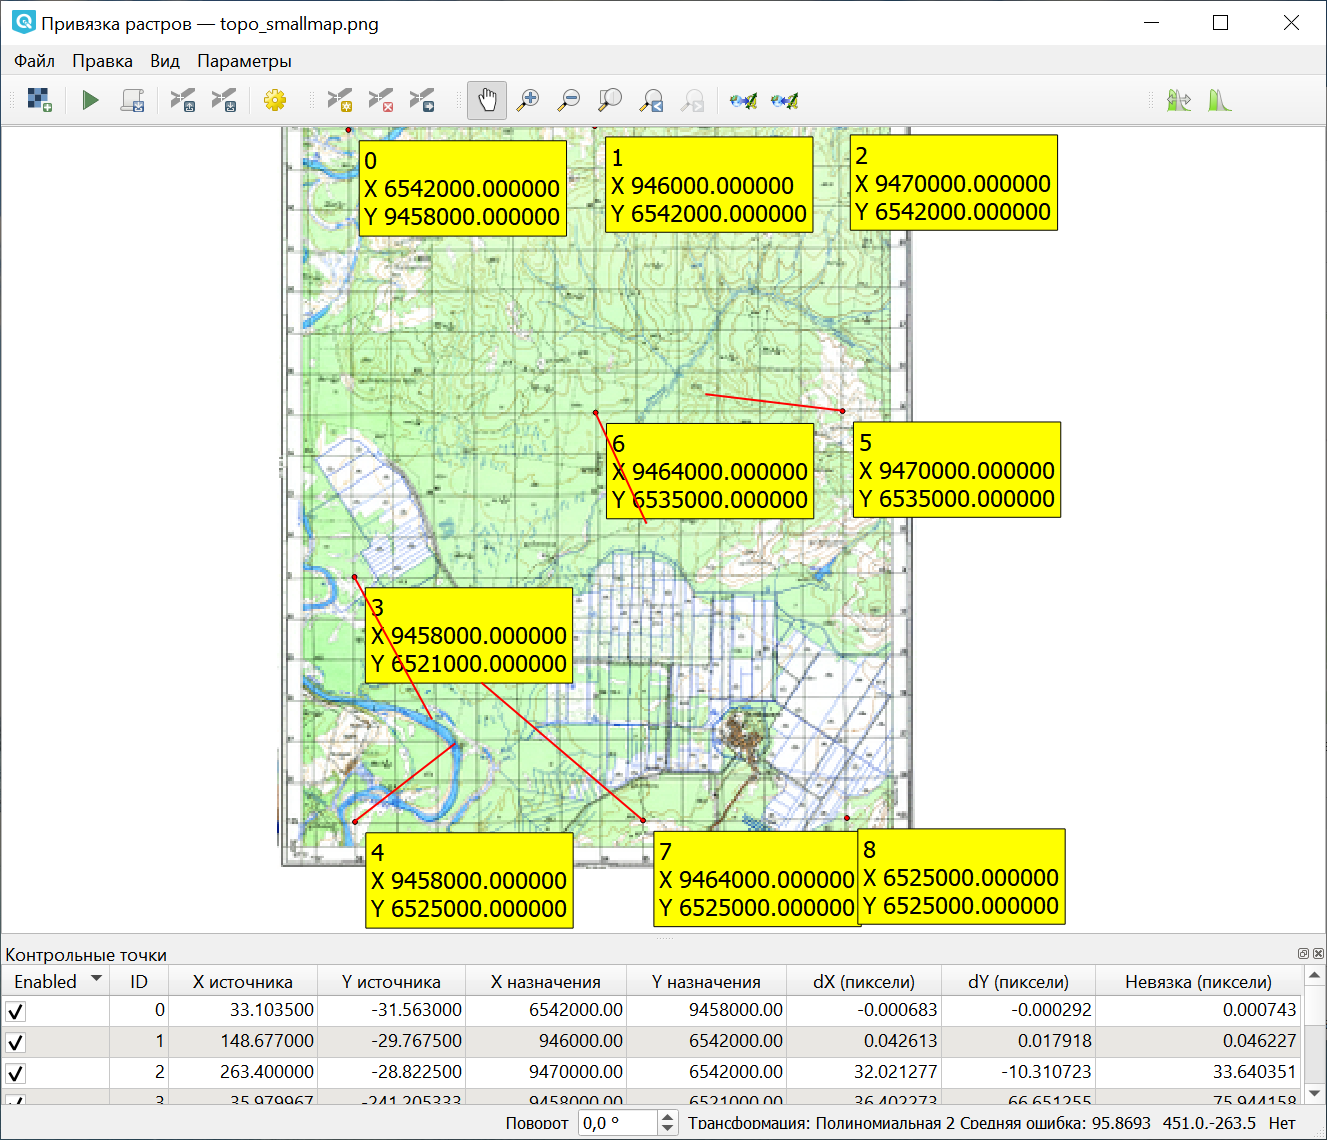Viewport: 1327px width, 1140px height.
Task: Select X источника cell 33.103500
Action: coord(243,1011)
